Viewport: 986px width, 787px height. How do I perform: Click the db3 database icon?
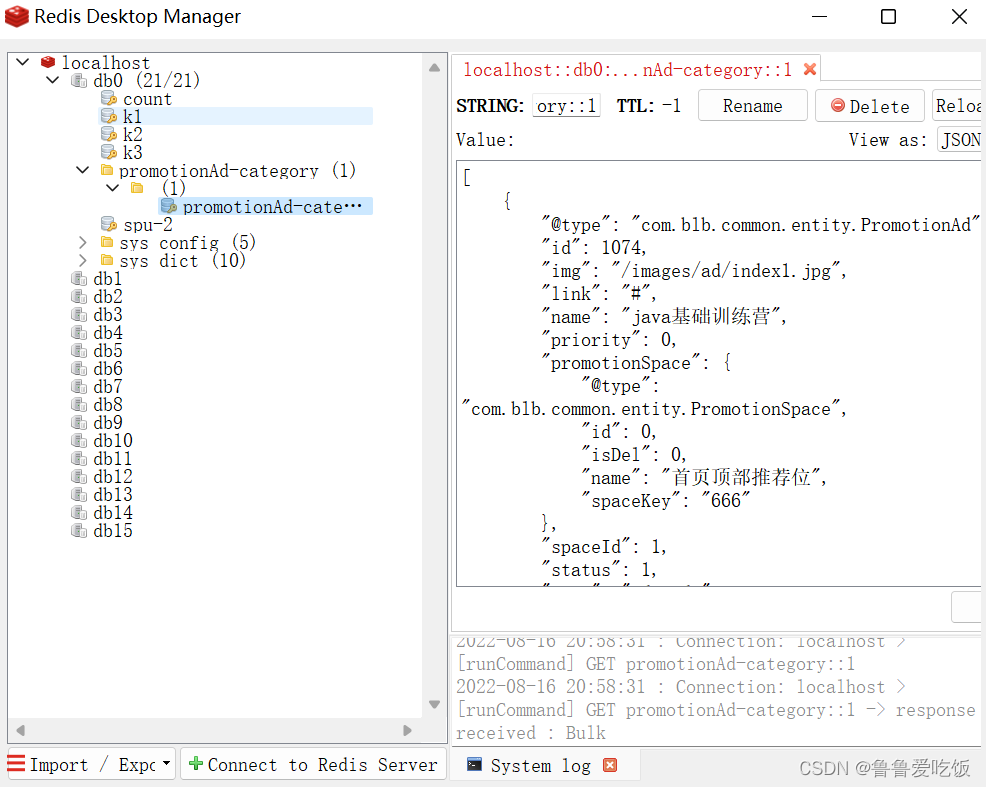click(79, 314)
